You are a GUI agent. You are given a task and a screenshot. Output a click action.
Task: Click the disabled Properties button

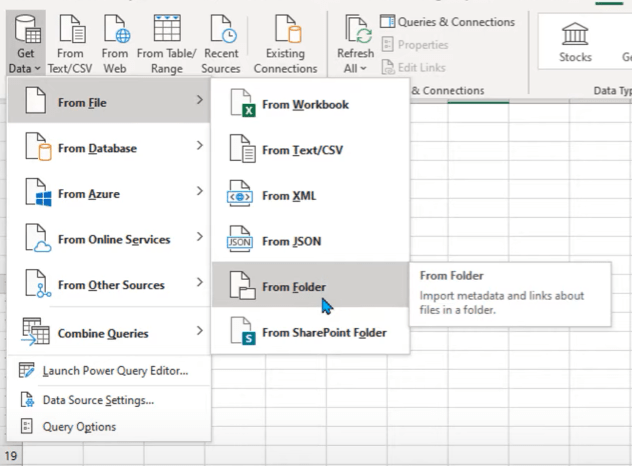click(415, 44)
